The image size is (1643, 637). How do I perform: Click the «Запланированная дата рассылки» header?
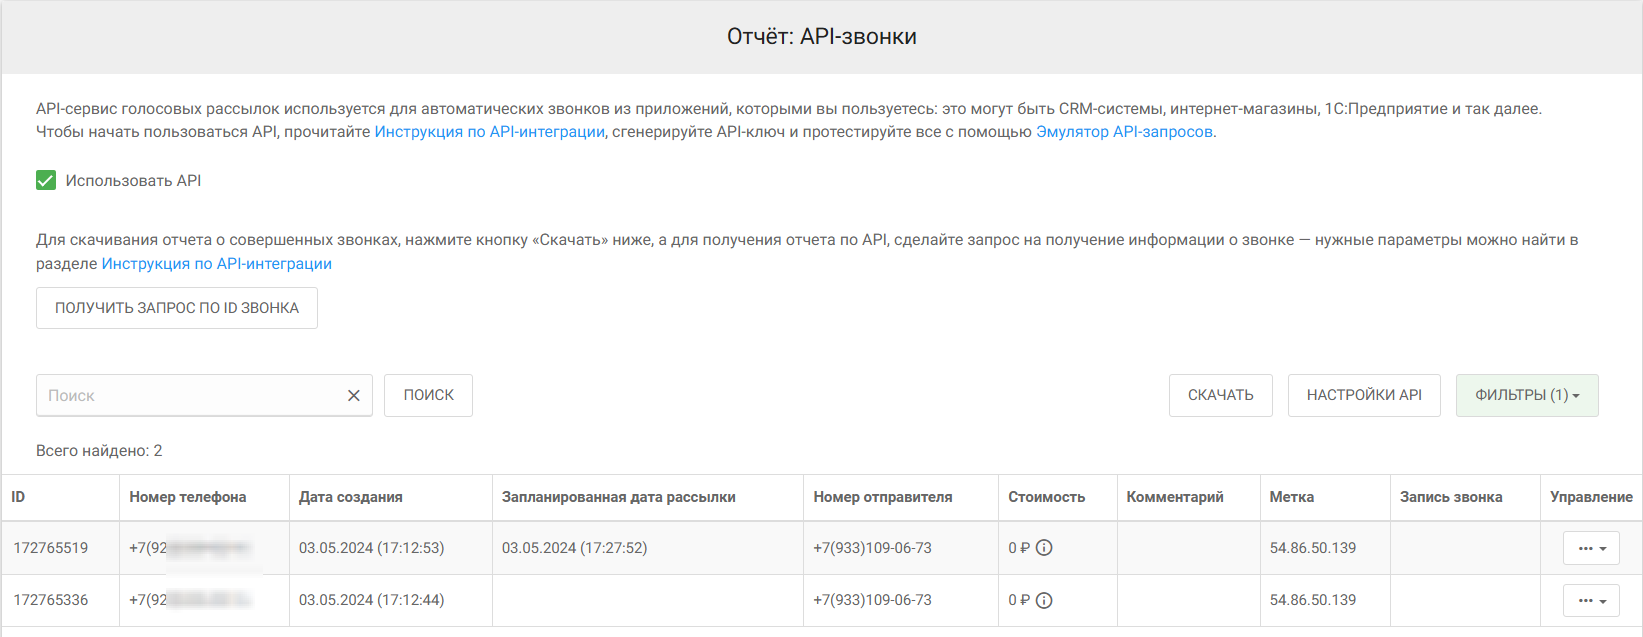[x=618, y=497]
